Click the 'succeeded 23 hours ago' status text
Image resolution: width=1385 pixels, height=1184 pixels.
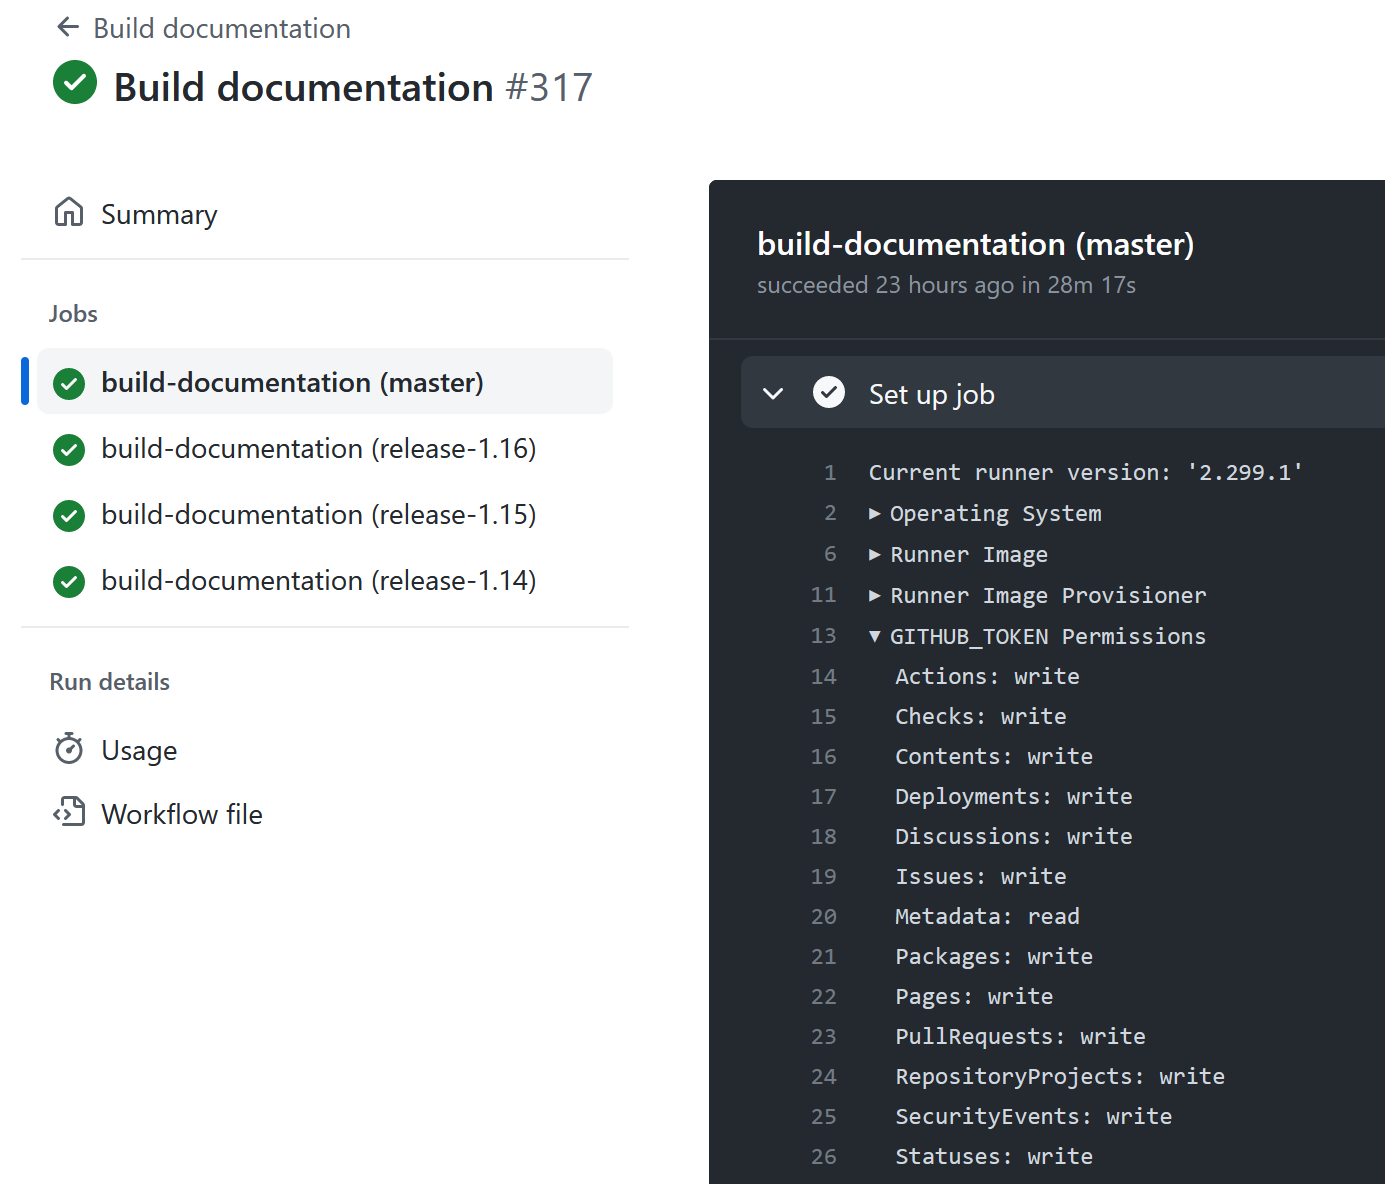point(946,285)
